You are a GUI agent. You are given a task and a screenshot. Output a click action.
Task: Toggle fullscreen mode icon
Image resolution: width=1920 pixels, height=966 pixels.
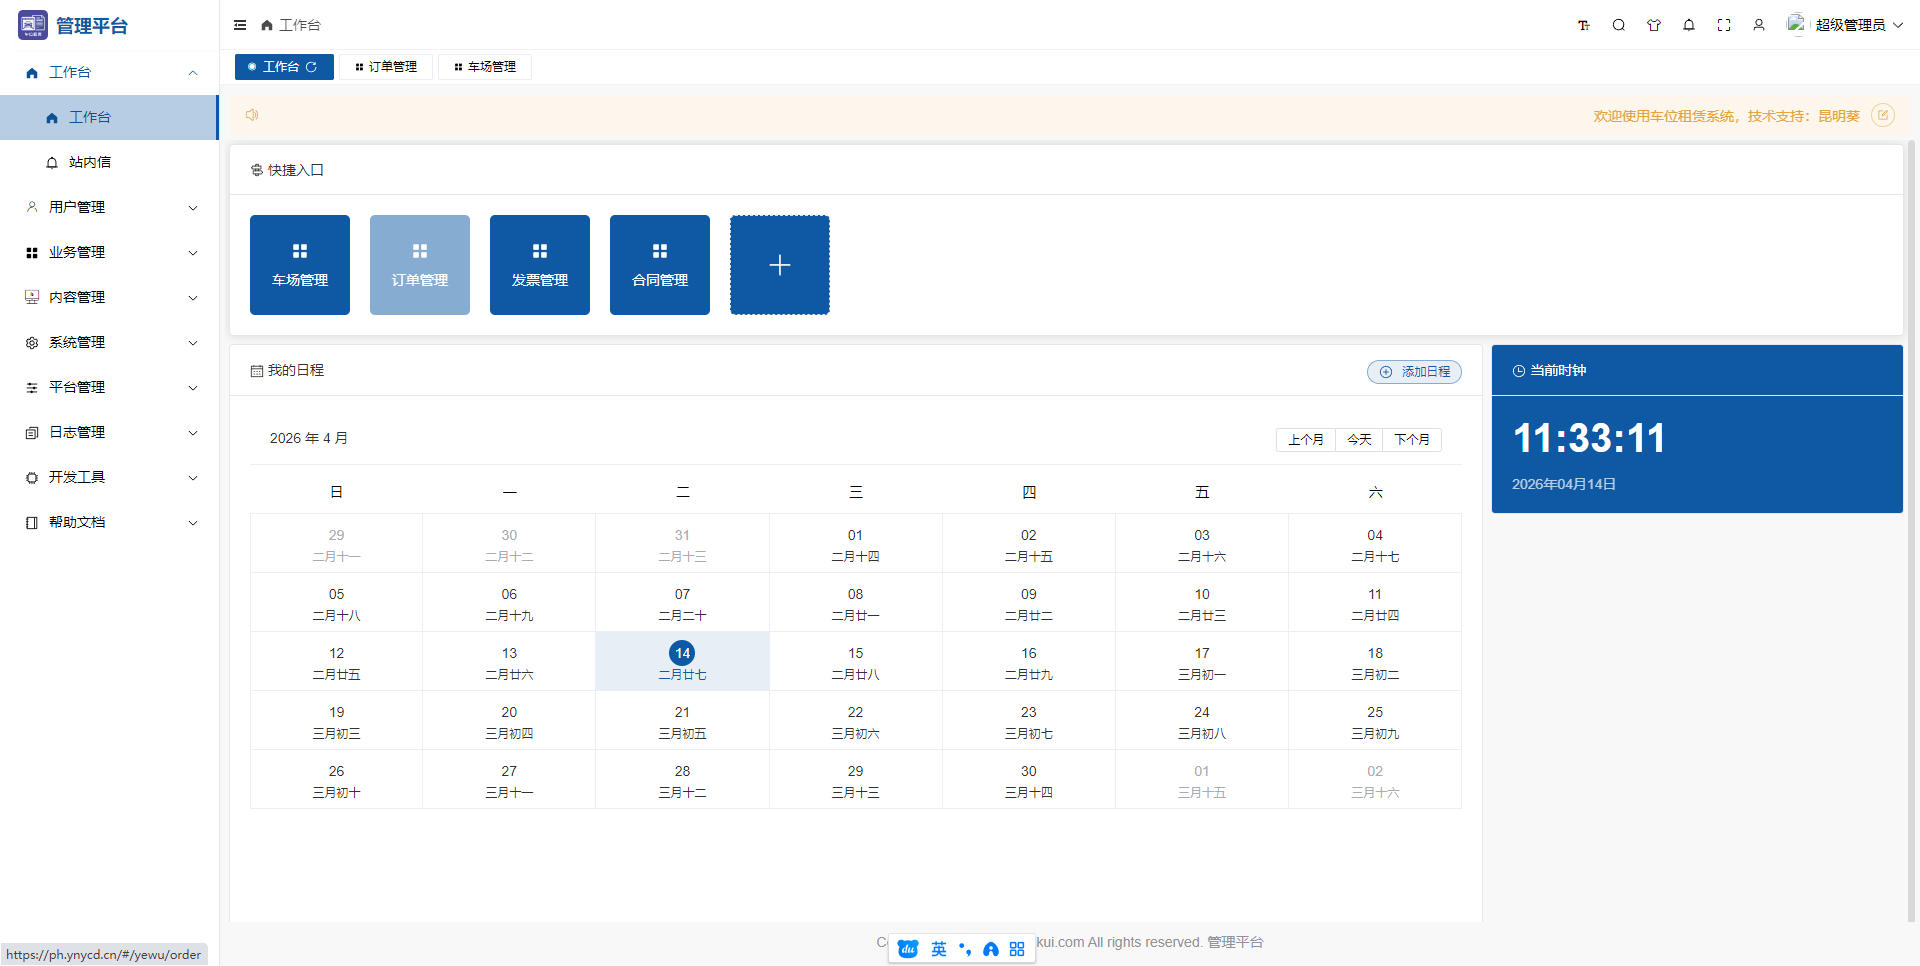click(1724, 25)
